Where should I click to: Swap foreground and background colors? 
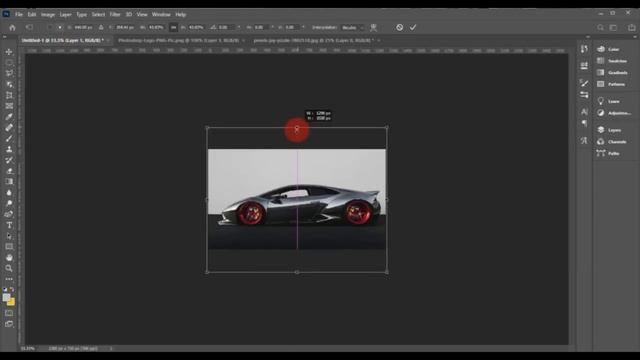[12, 289]
